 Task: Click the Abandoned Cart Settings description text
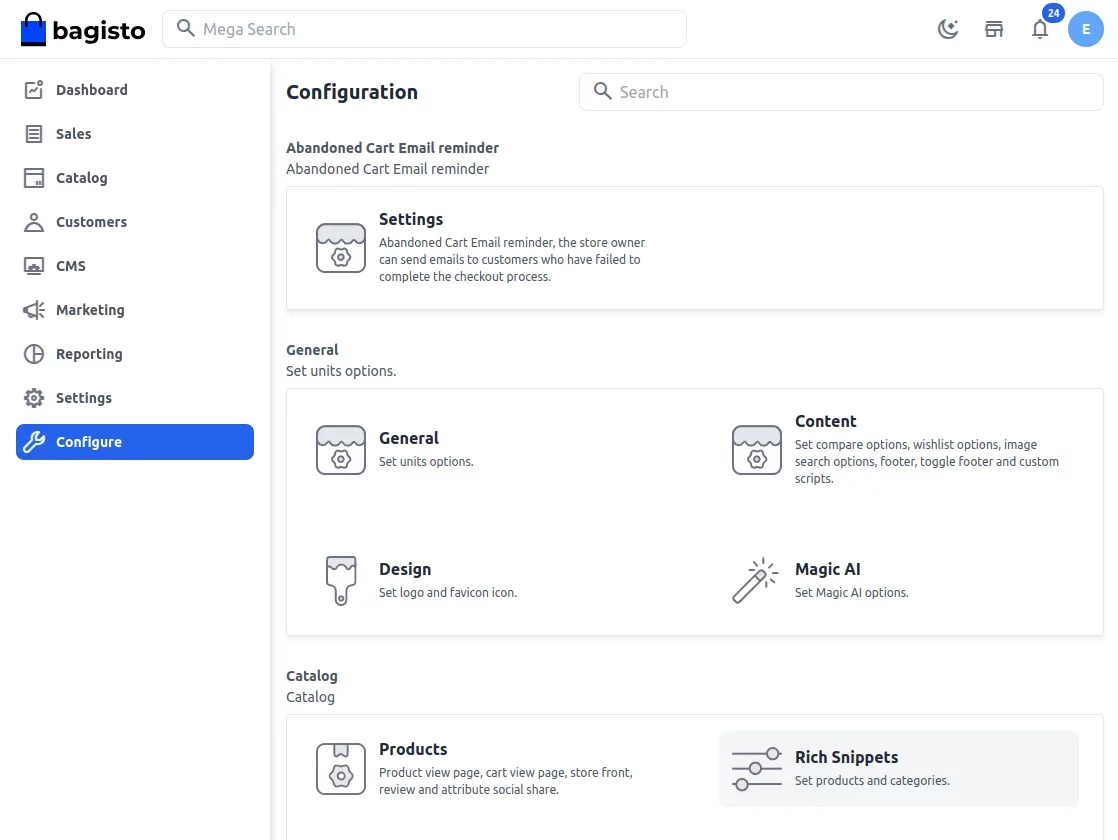(x=512, y=260)
